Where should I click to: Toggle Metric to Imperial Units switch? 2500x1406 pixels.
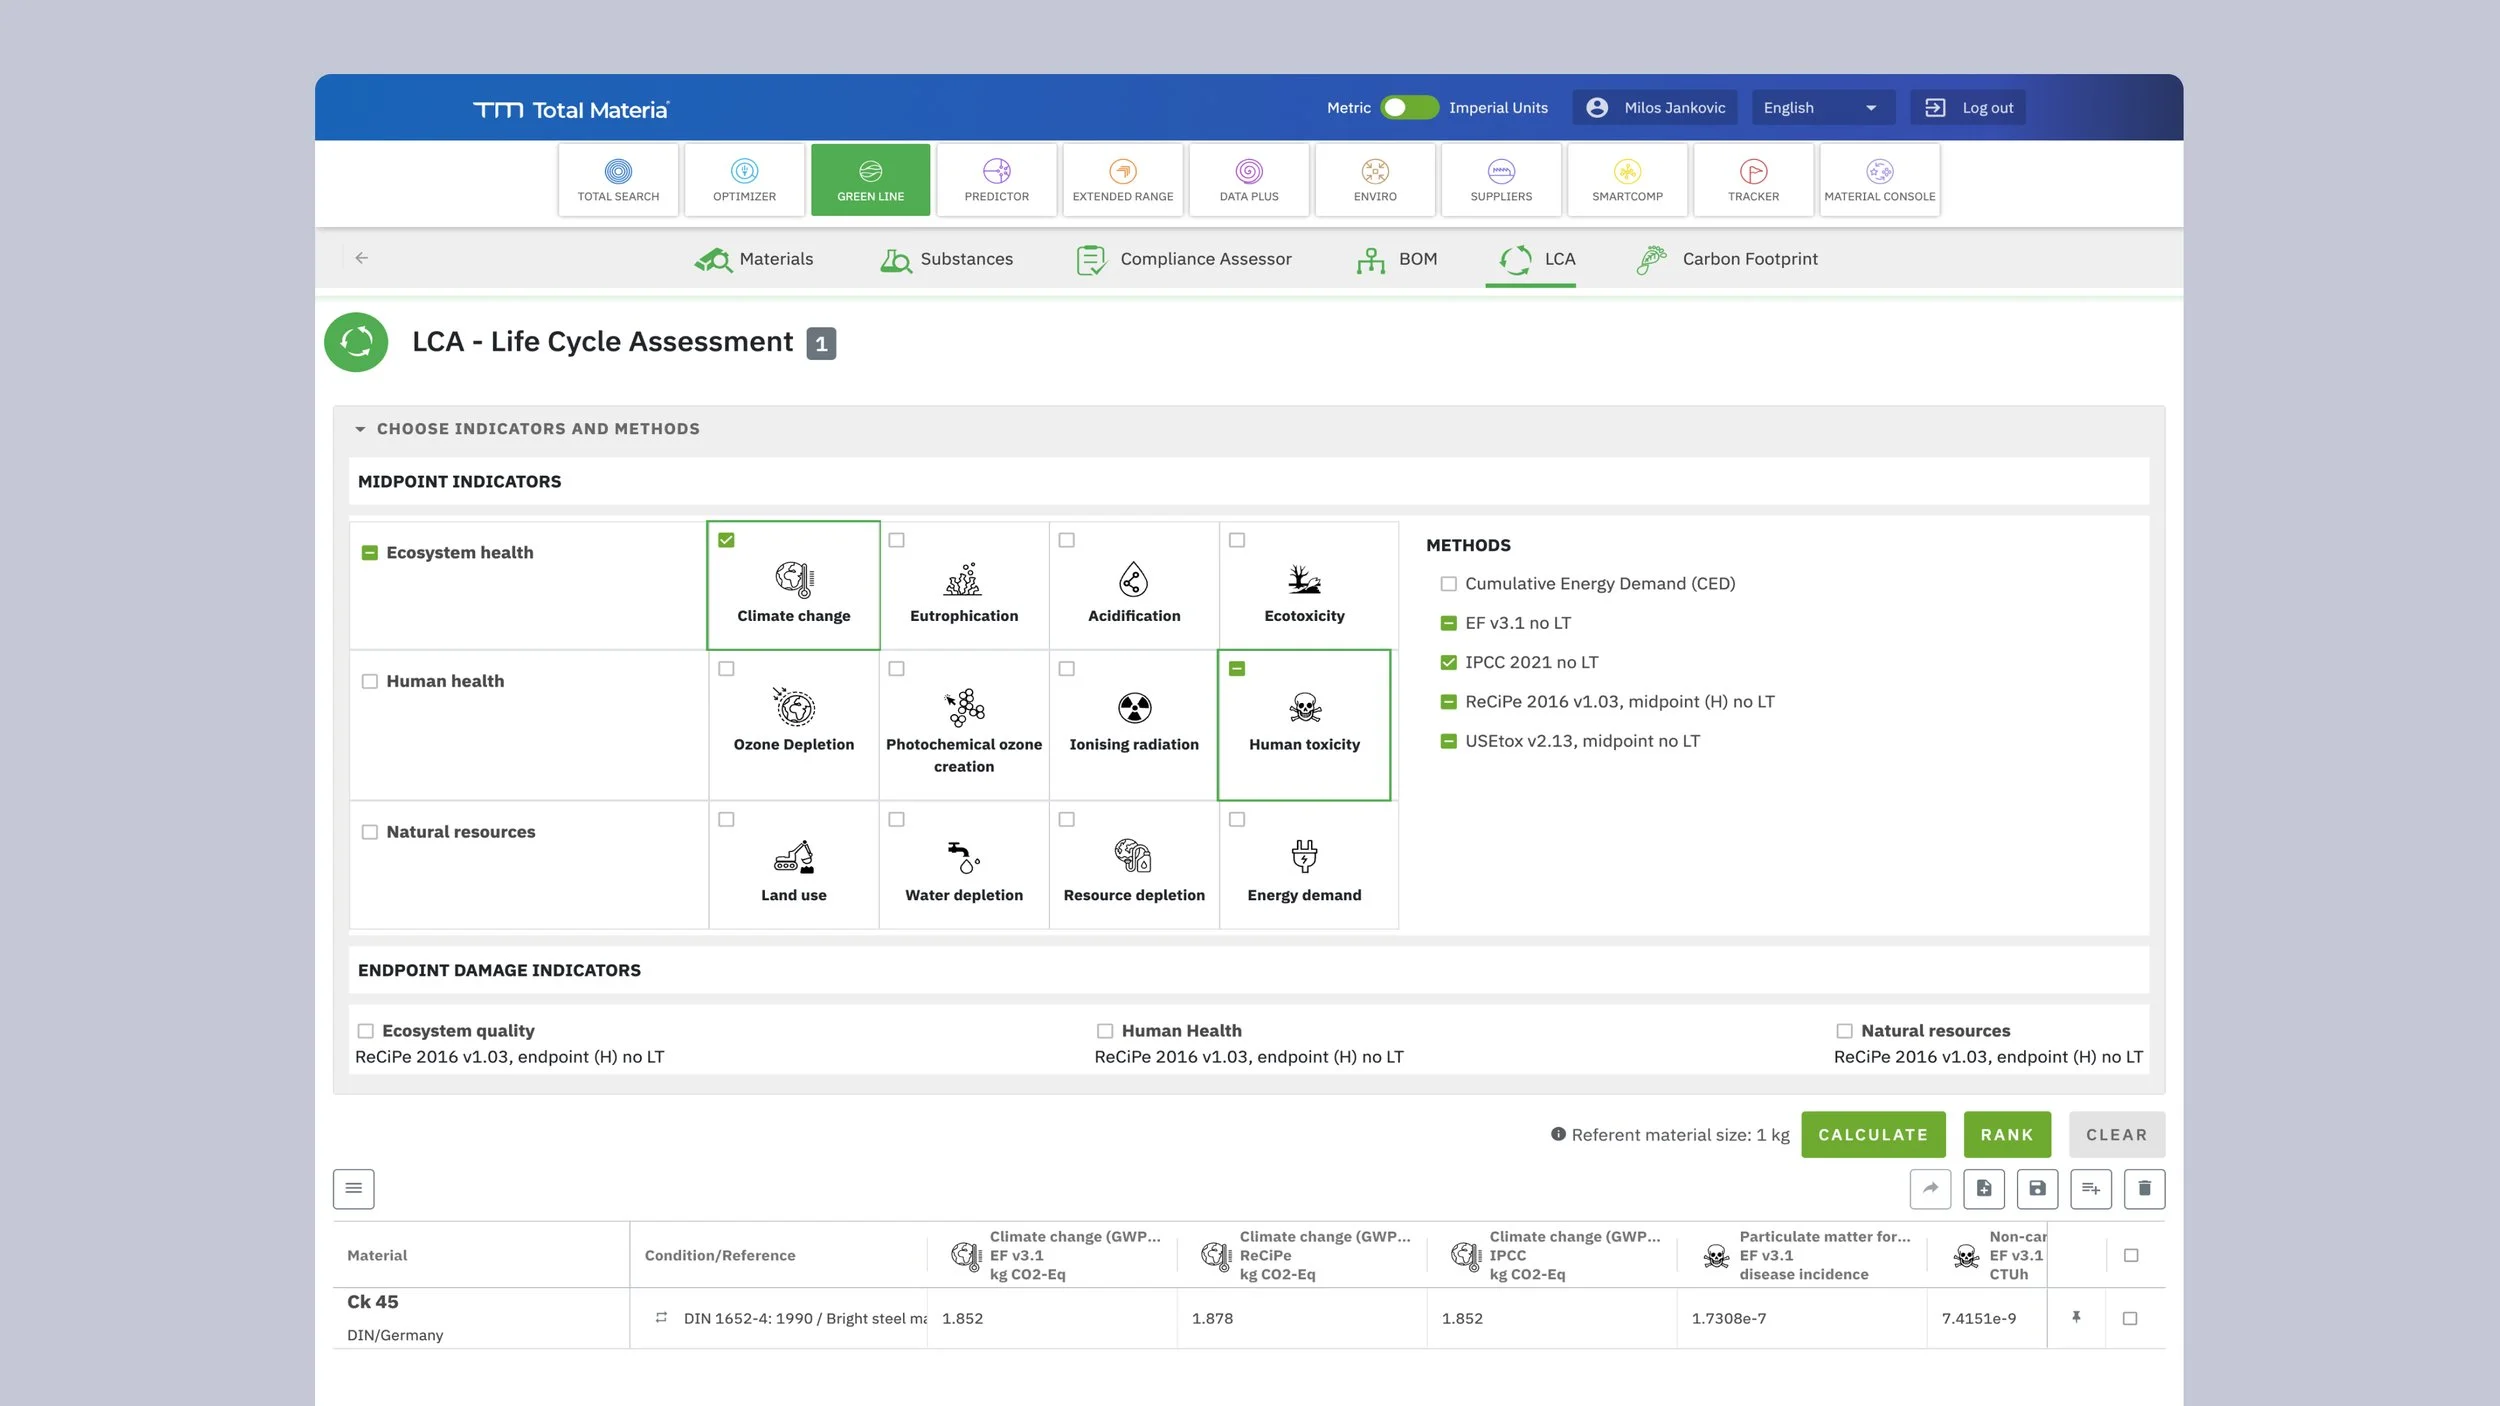click(1408, 108)
